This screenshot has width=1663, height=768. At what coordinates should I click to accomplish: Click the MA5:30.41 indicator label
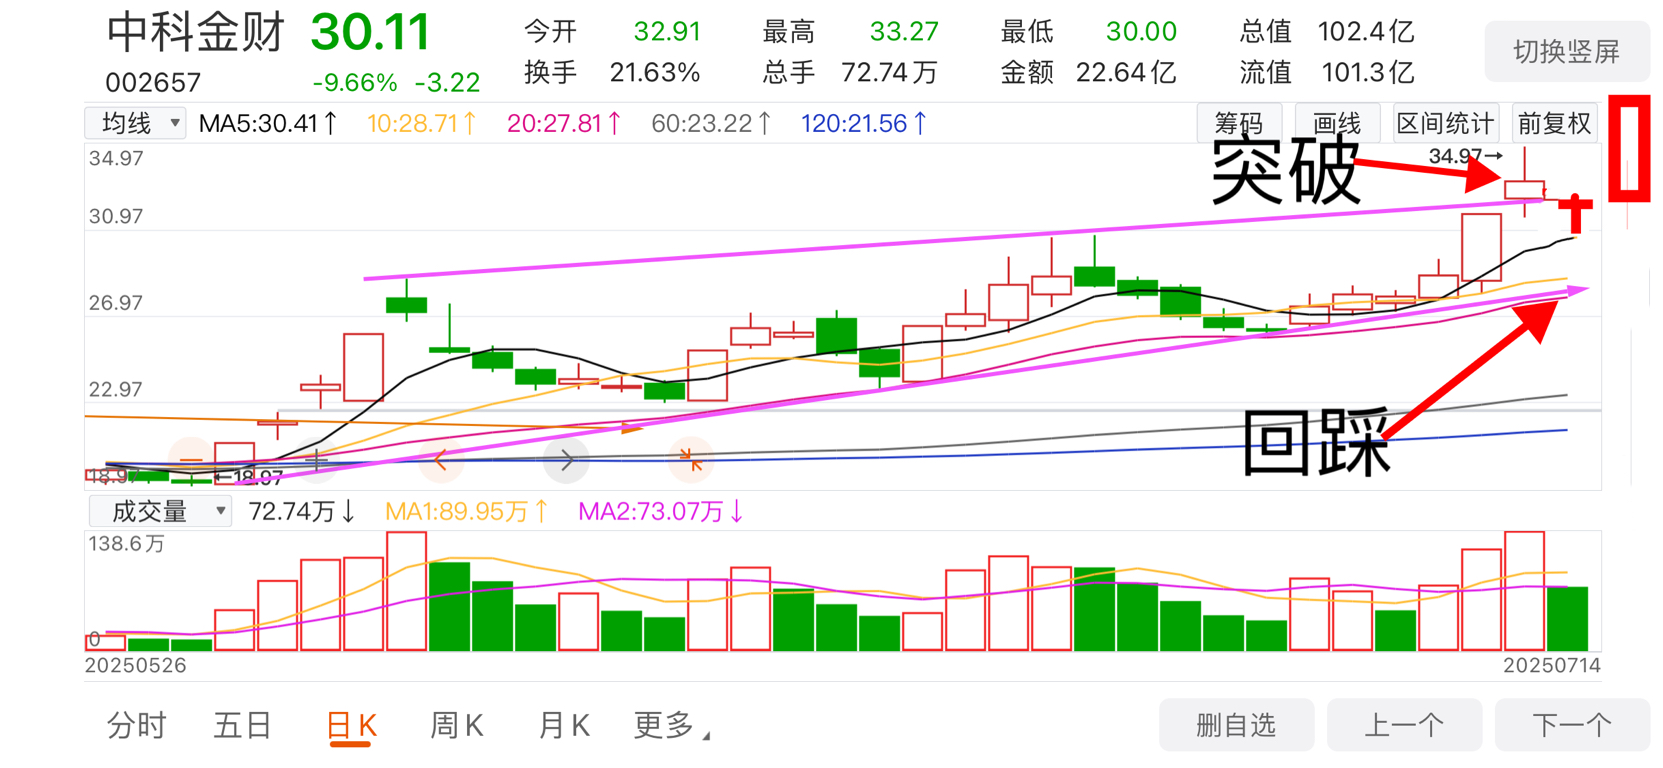coord(268,123)
